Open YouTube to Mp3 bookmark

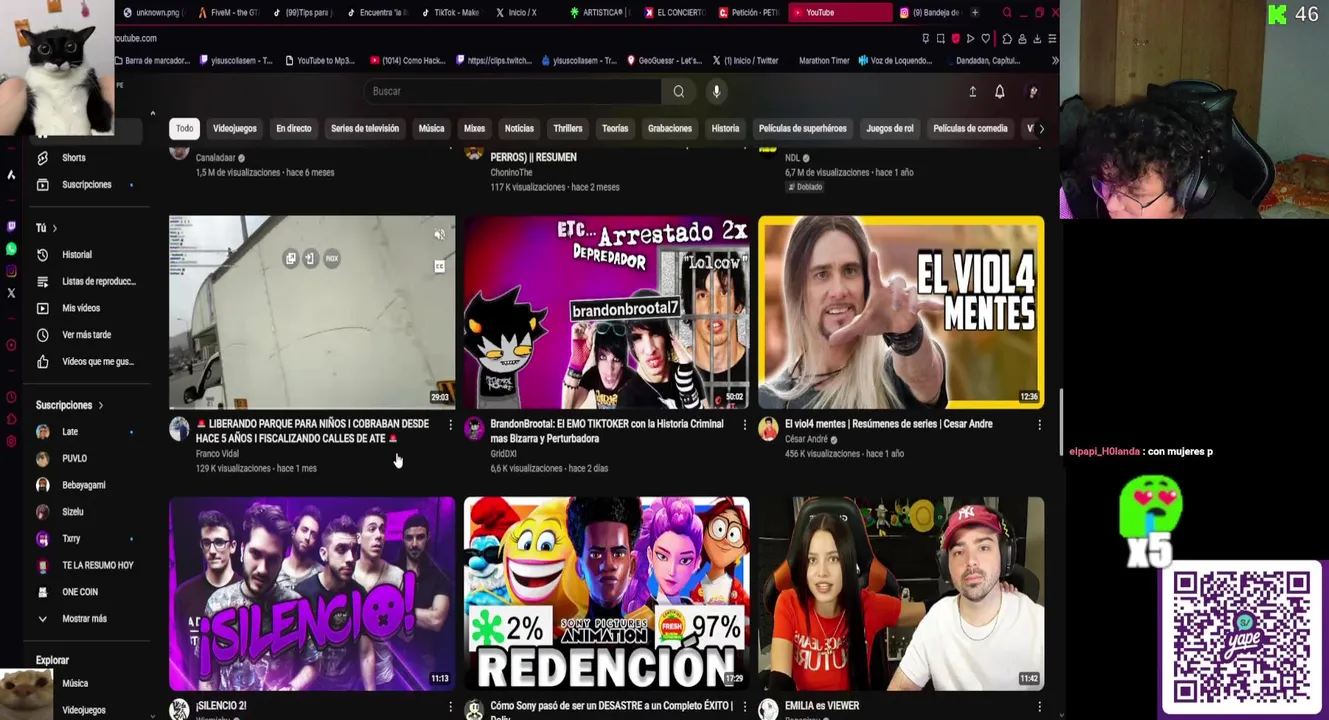[x=320, y=61]
